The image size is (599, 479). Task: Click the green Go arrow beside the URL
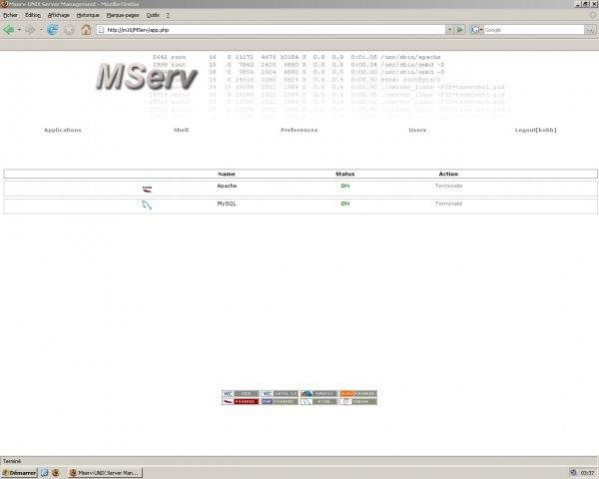460,29
